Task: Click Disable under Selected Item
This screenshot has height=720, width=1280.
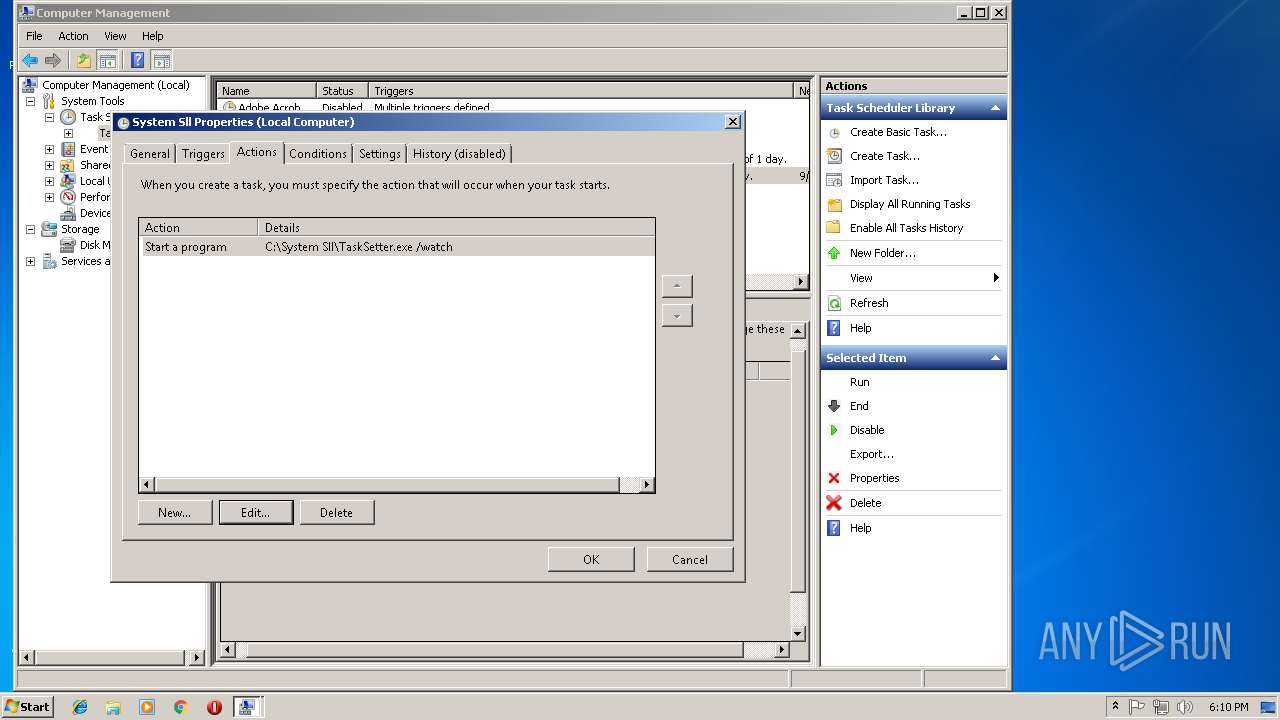Action: 867,430
